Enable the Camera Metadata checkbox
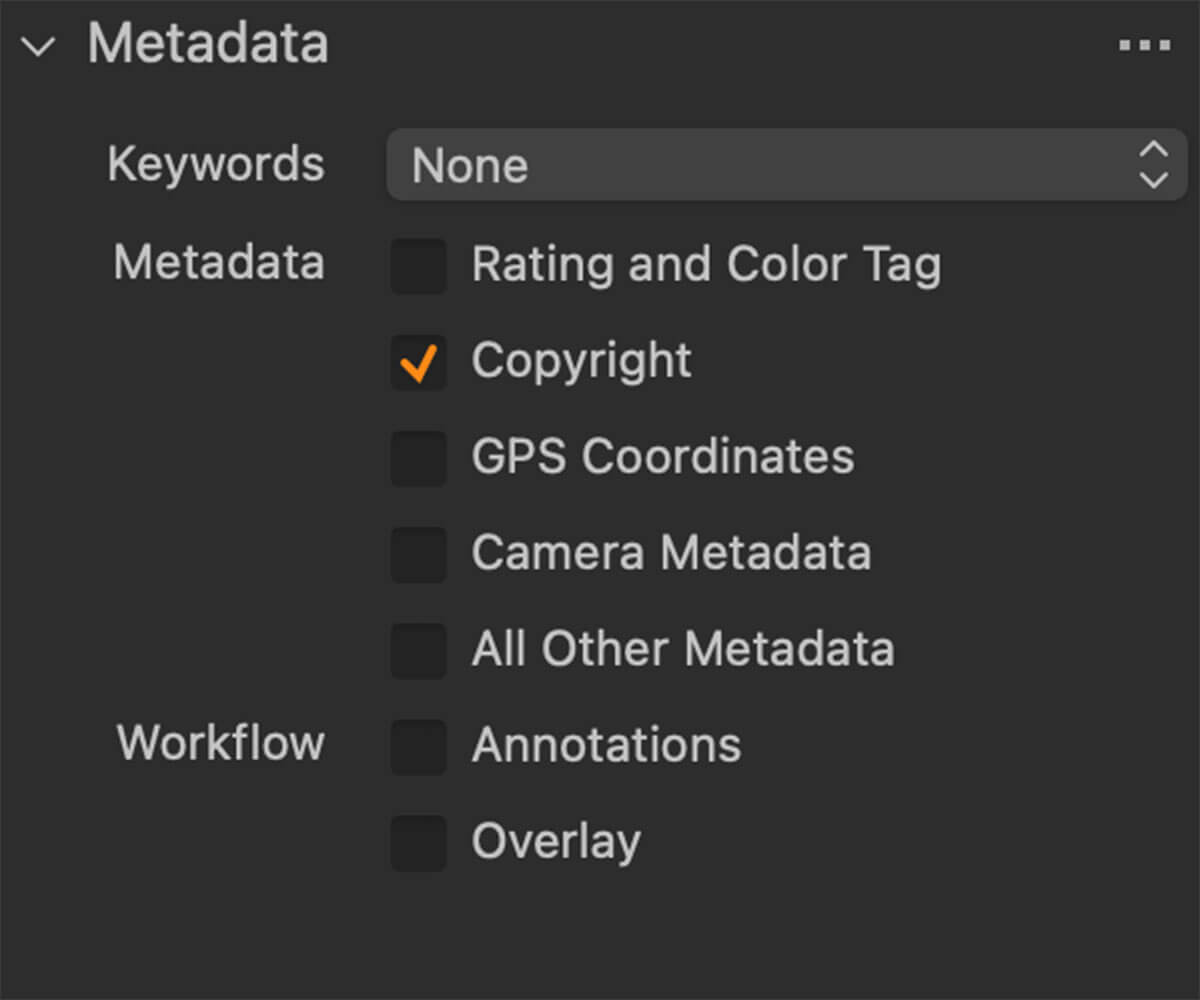 pos(418,554)
